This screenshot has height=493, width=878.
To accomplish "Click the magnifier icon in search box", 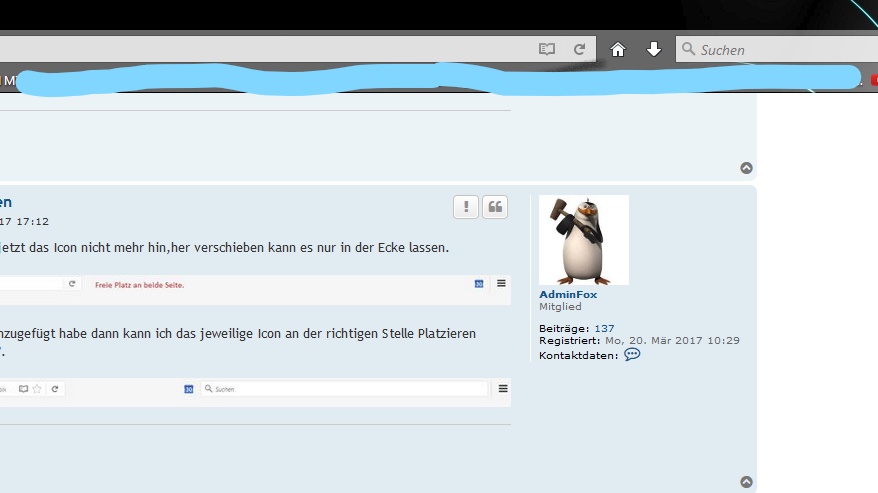I will tap(688, 49).
